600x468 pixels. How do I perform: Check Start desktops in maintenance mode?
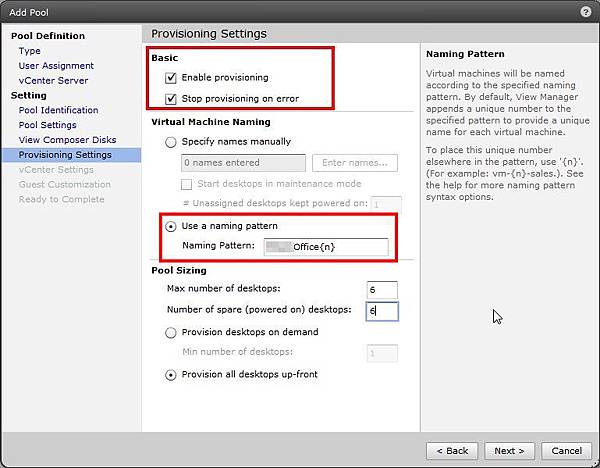tap(186, 184)
